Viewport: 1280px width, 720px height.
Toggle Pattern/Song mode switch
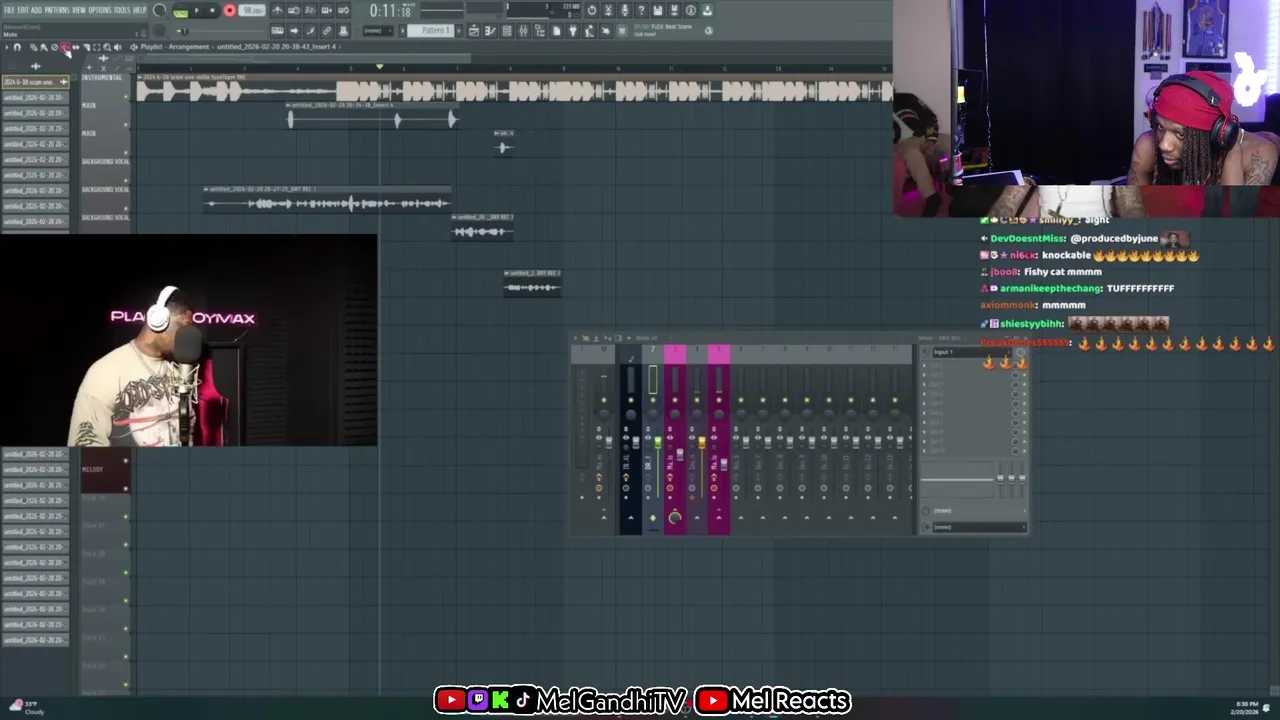(180, 12)
